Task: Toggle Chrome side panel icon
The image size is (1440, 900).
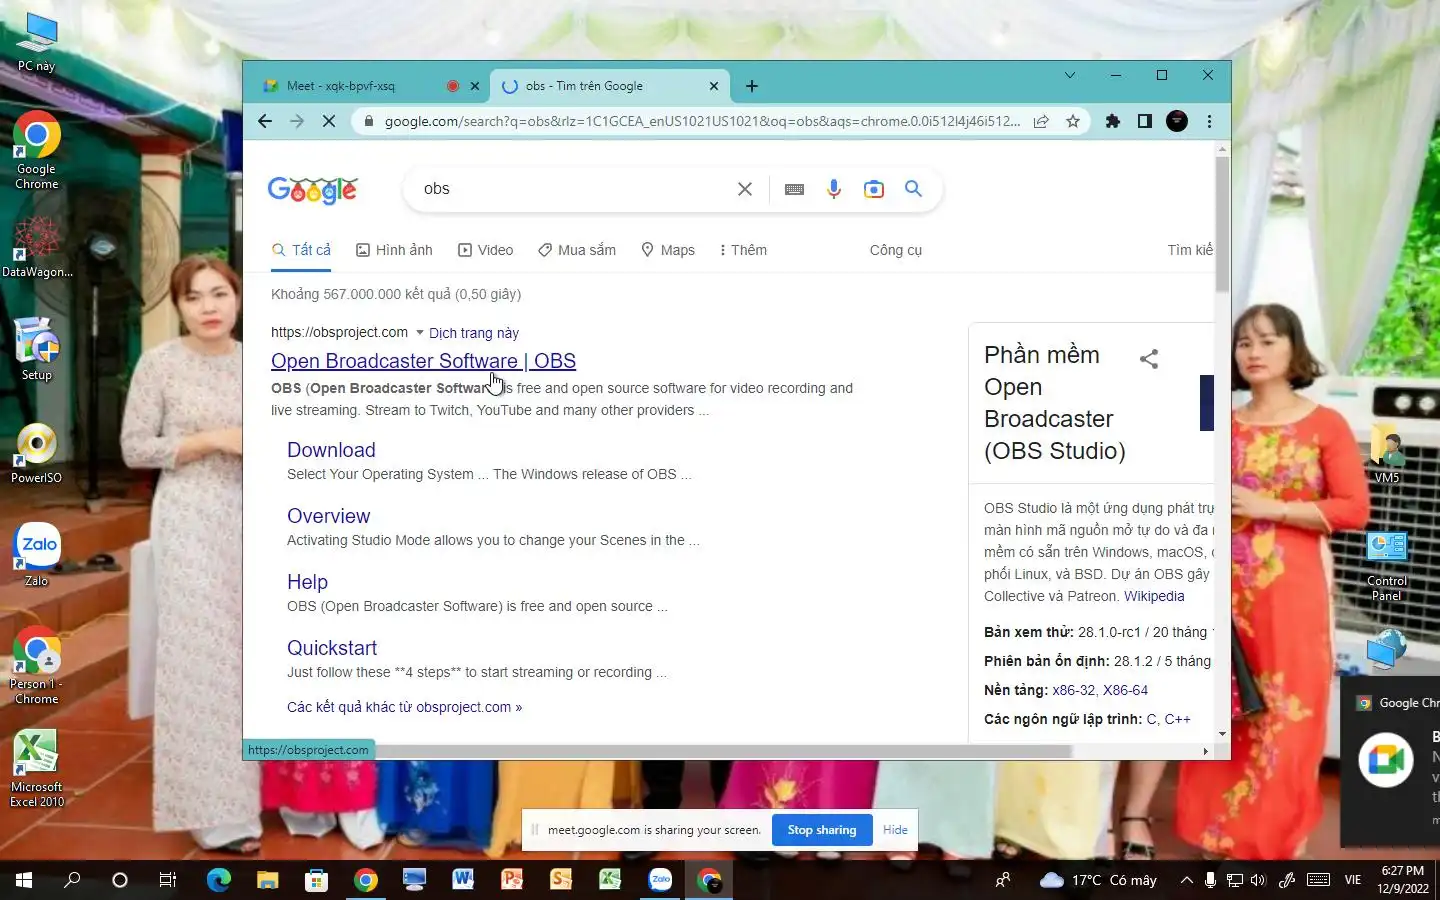Action: 1145,121
